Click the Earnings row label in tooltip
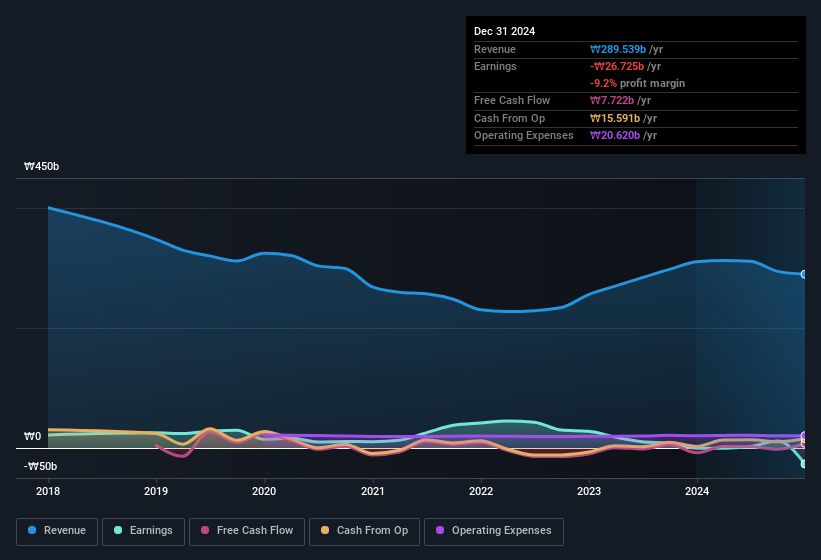 (x=495, y=66)
